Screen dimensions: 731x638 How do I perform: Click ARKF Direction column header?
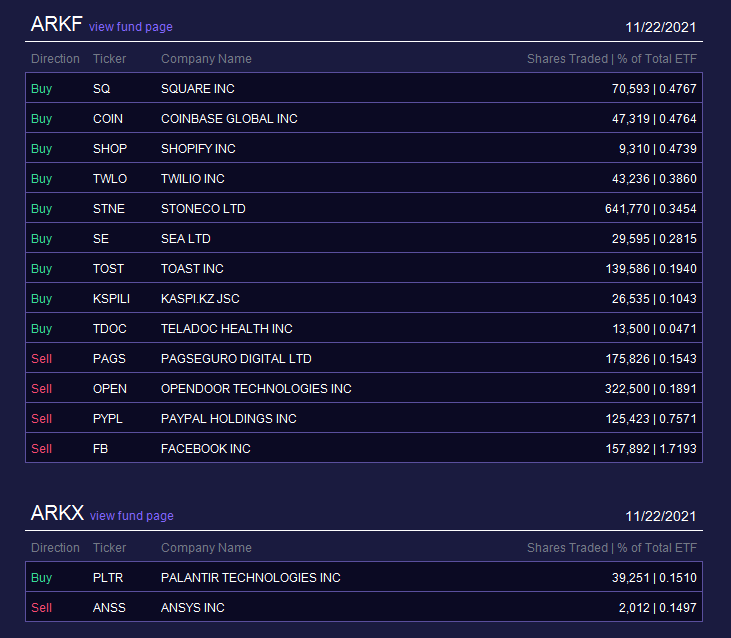(55, 59)
